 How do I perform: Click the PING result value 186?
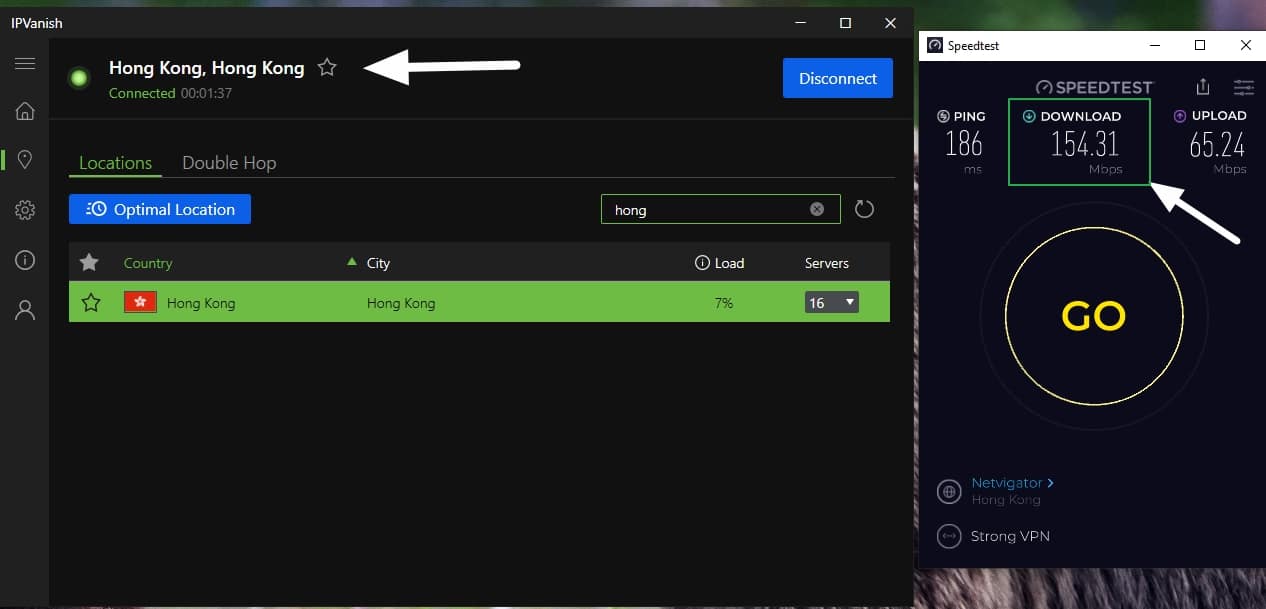tap(964, 145)
